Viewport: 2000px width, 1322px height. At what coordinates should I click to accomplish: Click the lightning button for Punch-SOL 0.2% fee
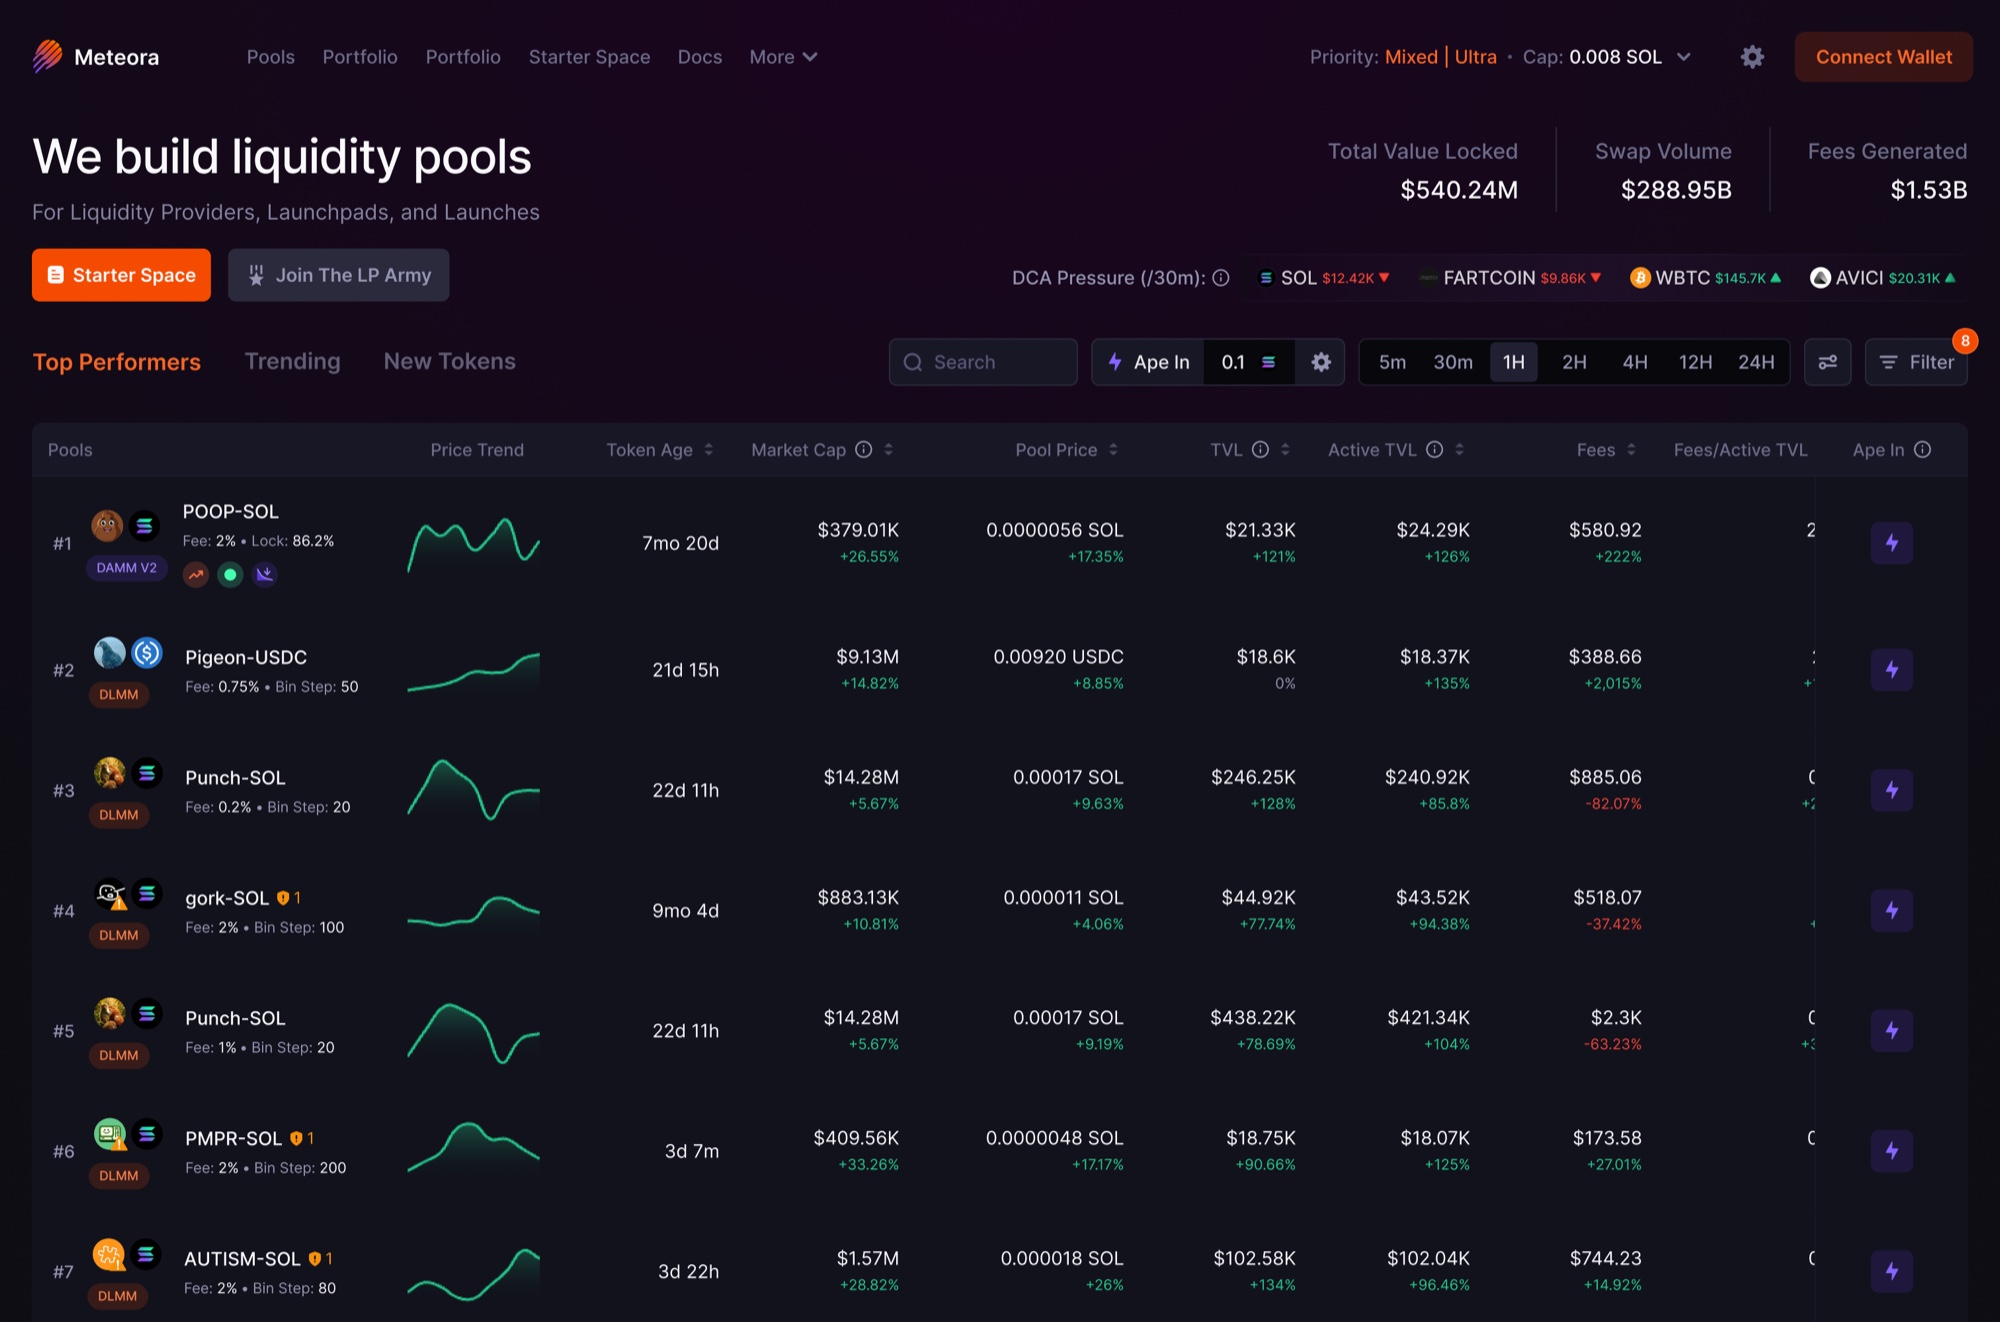point(1892,790)
